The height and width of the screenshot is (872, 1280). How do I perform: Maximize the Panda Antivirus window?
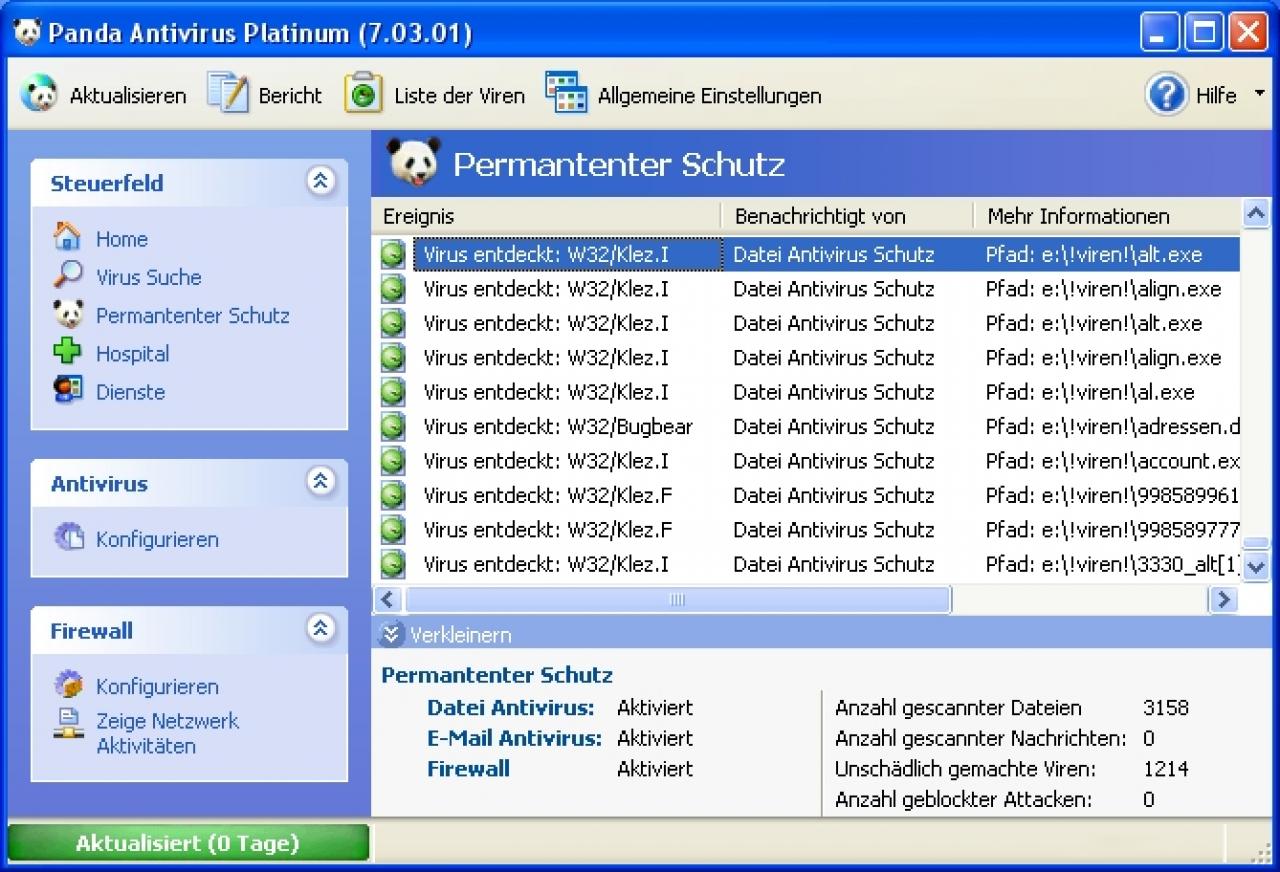click(x=1204, y=33)
